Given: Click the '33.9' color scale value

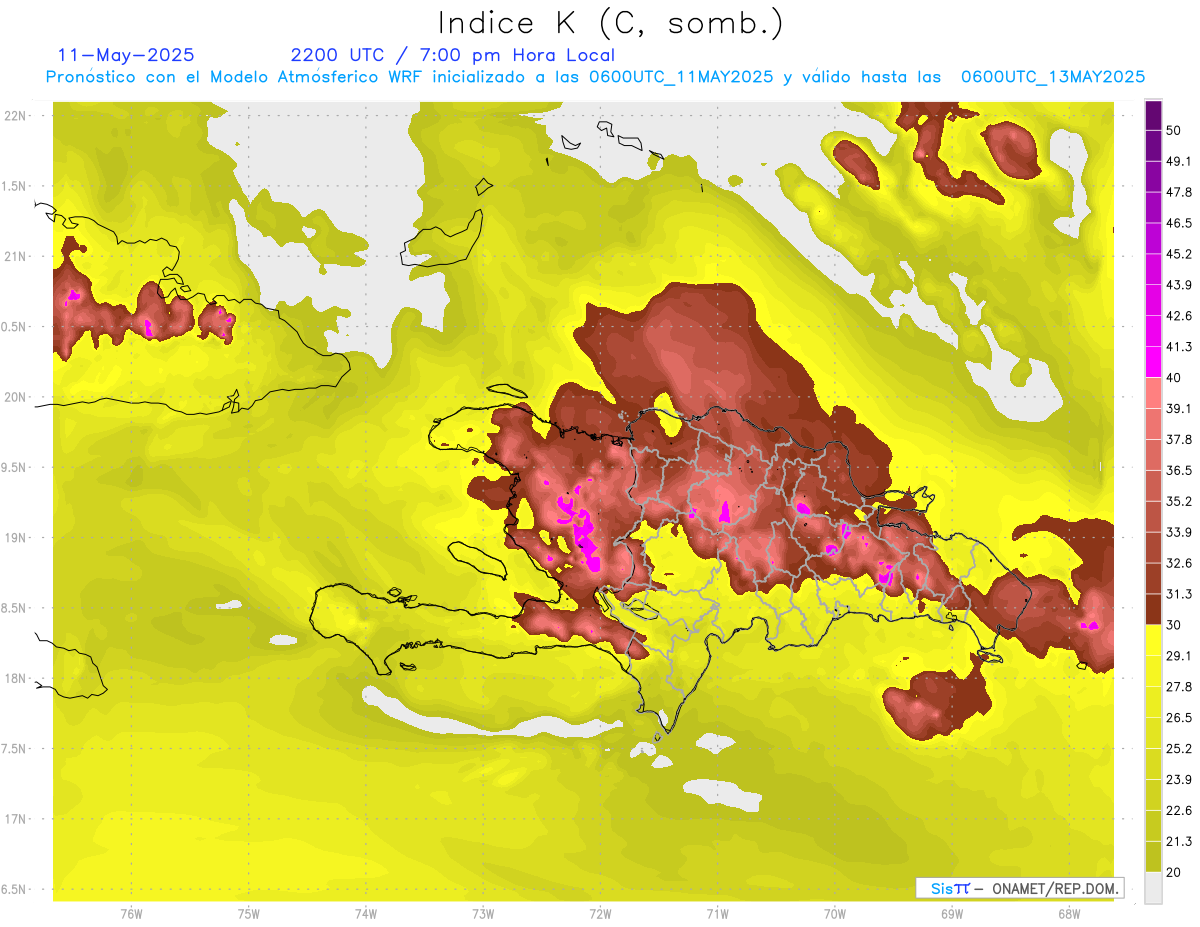Looking at the screenshot, I should click(x=1179, y=532).
